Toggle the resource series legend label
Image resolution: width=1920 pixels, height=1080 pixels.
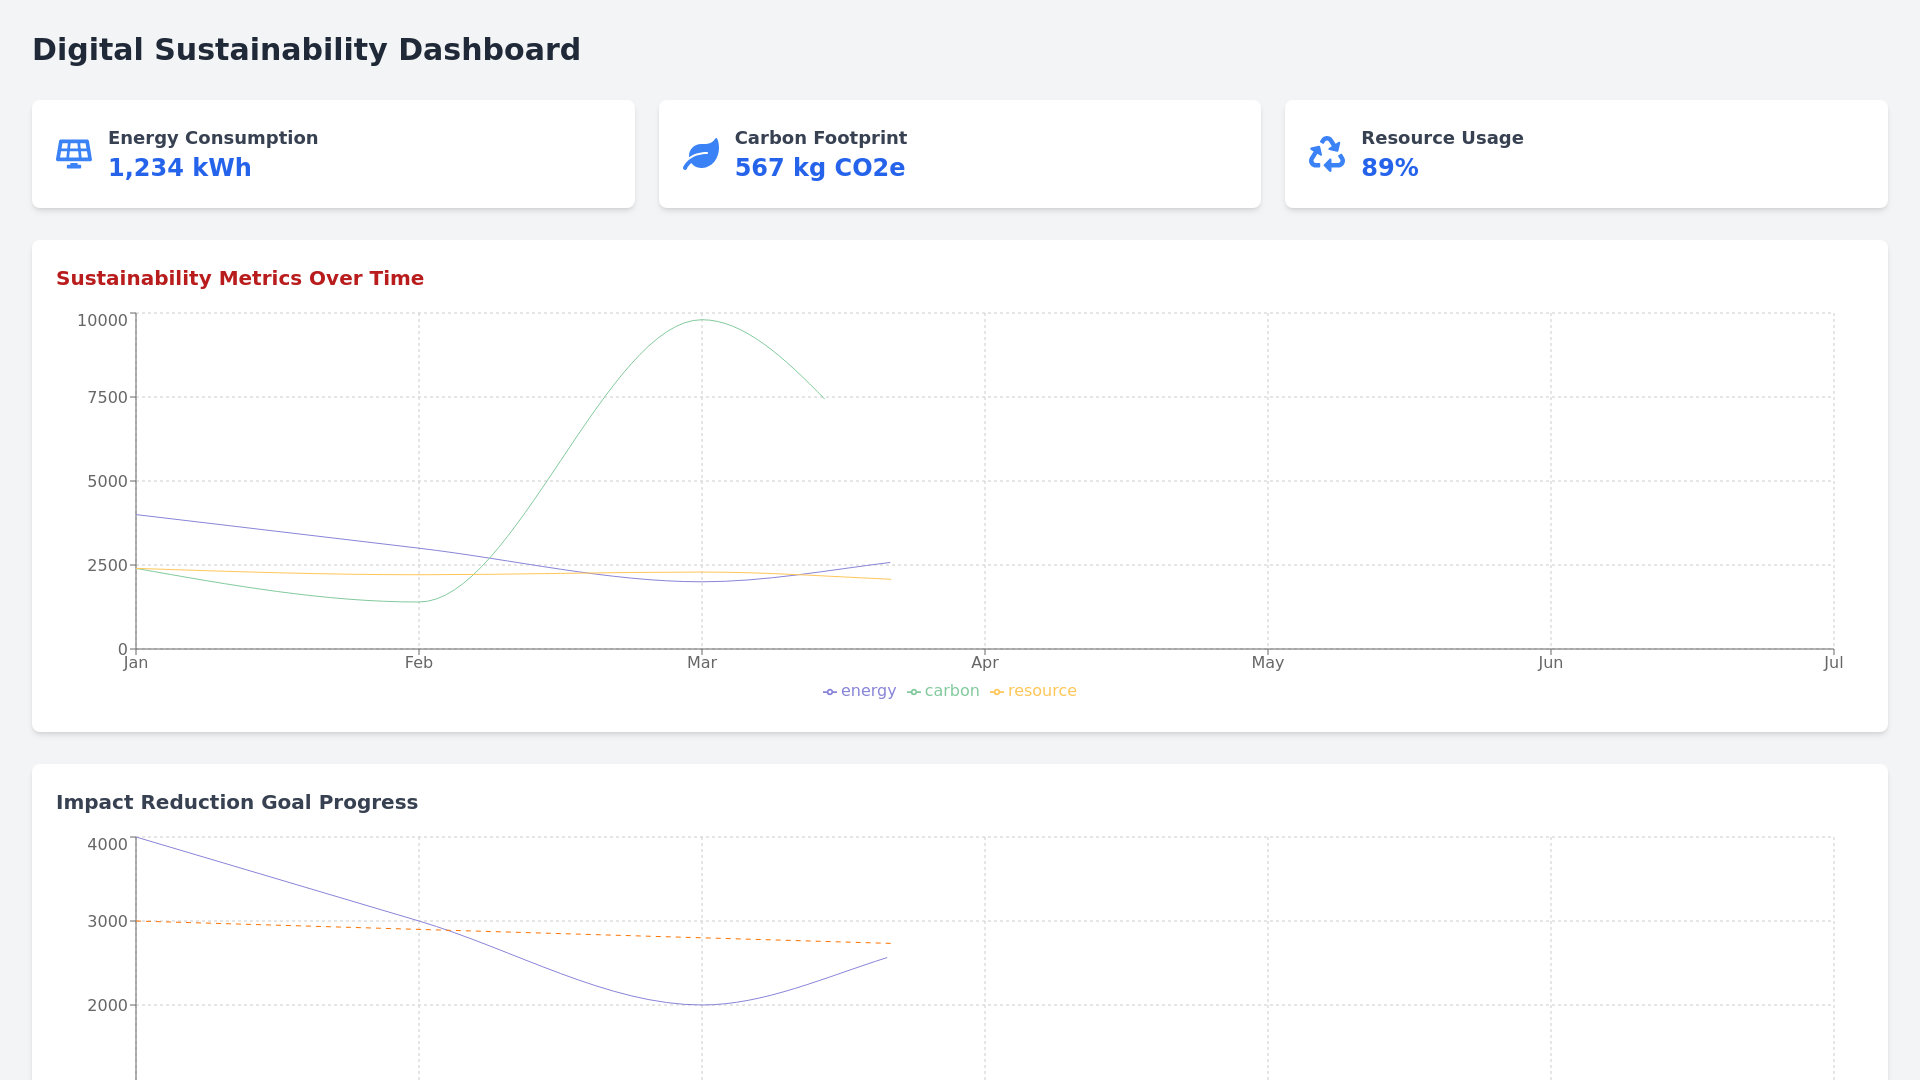[x=1042, y=691]
